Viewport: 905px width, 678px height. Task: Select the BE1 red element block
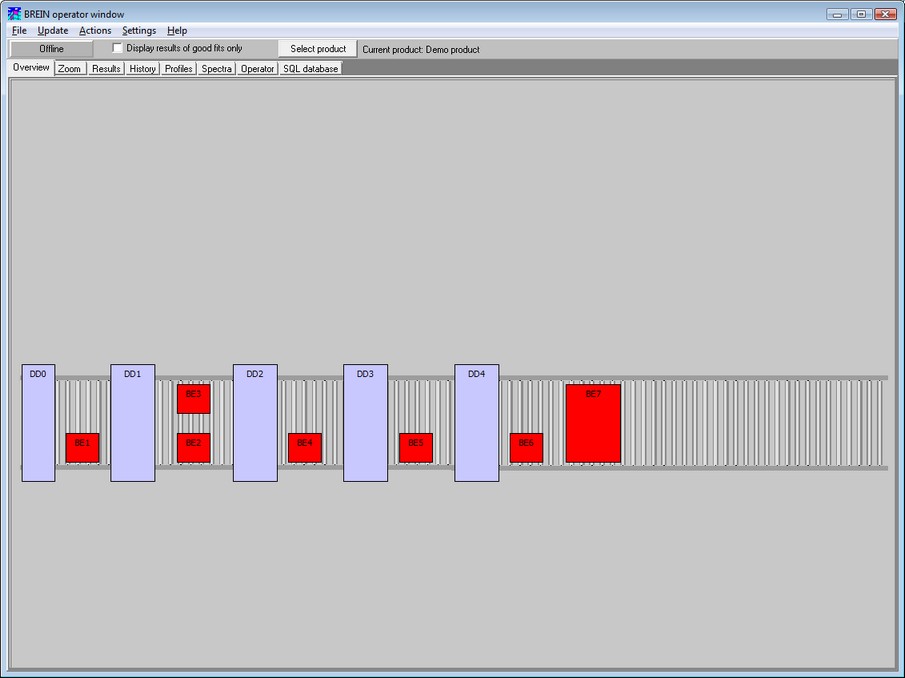[82, 448]
